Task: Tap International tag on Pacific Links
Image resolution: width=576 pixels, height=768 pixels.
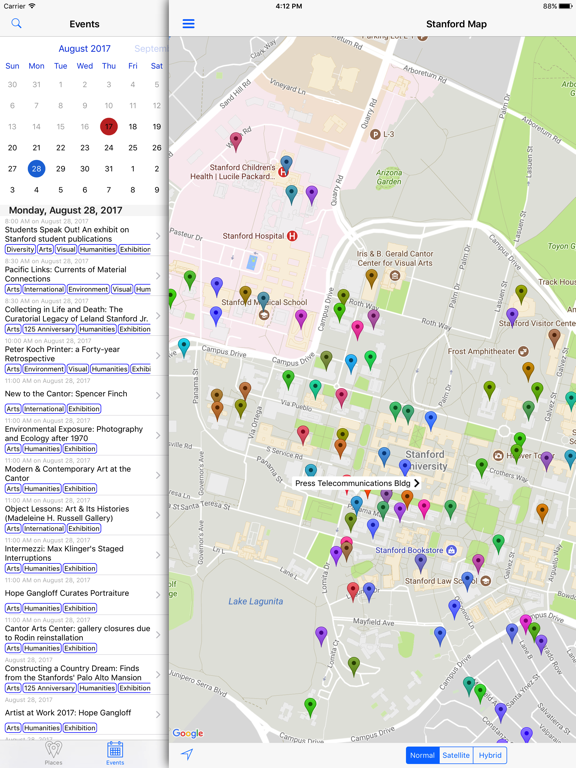Action: tap(44, 289)
